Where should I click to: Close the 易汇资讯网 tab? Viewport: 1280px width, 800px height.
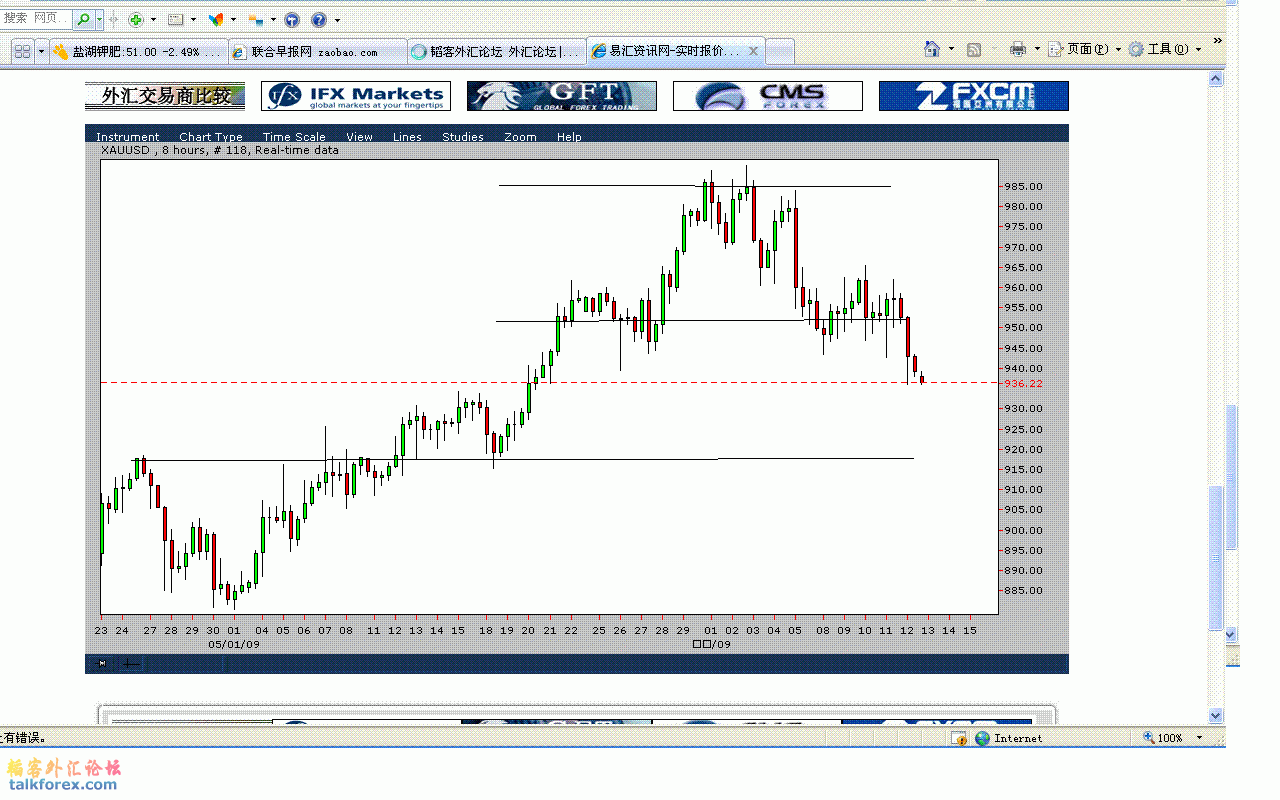pos(754,51)
